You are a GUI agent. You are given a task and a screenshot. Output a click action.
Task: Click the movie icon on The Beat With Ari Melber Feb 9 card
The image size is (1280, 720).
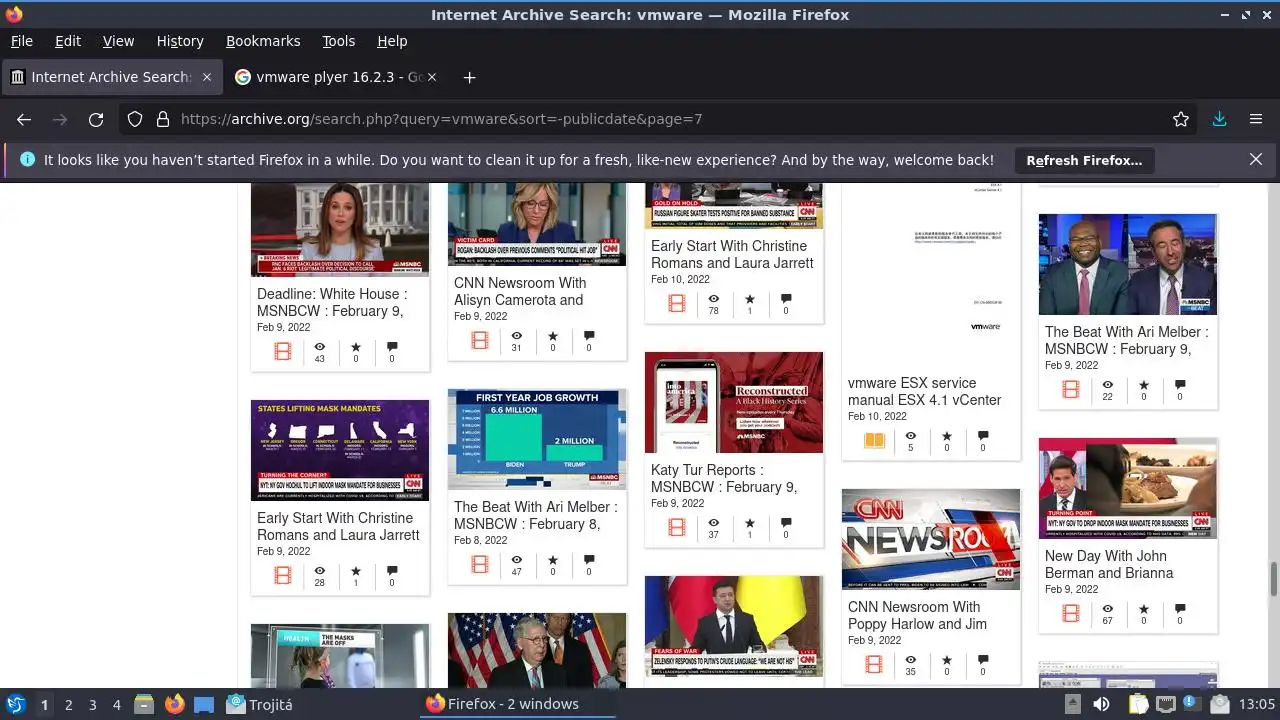click(x=1071, y=389)
